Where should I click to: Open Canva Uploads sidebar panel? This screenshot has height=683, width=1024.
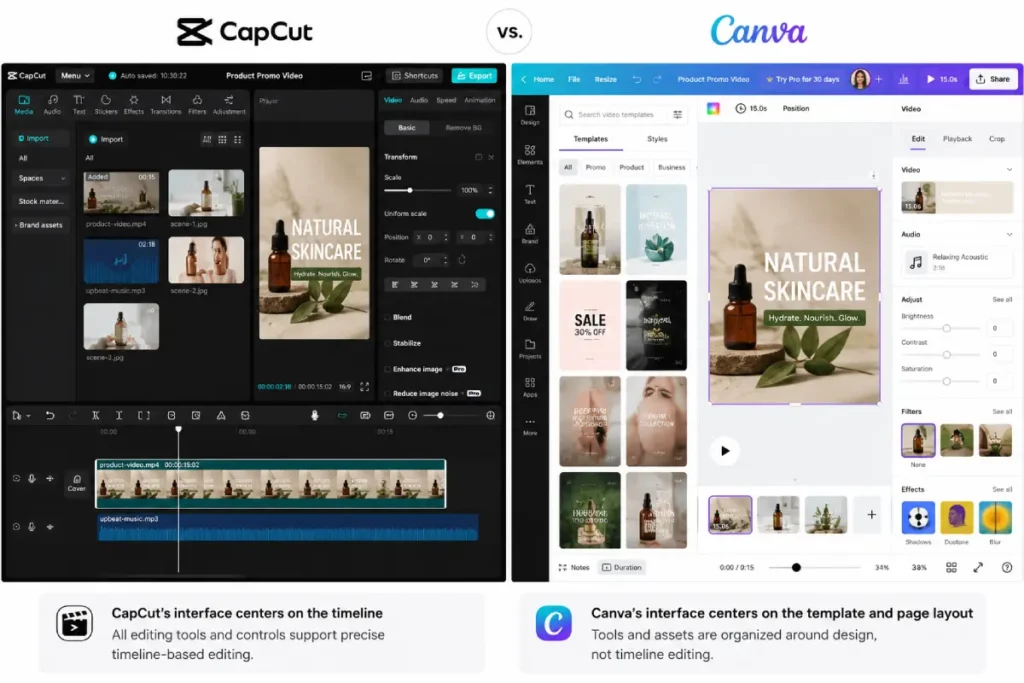[x=530, y=273]
